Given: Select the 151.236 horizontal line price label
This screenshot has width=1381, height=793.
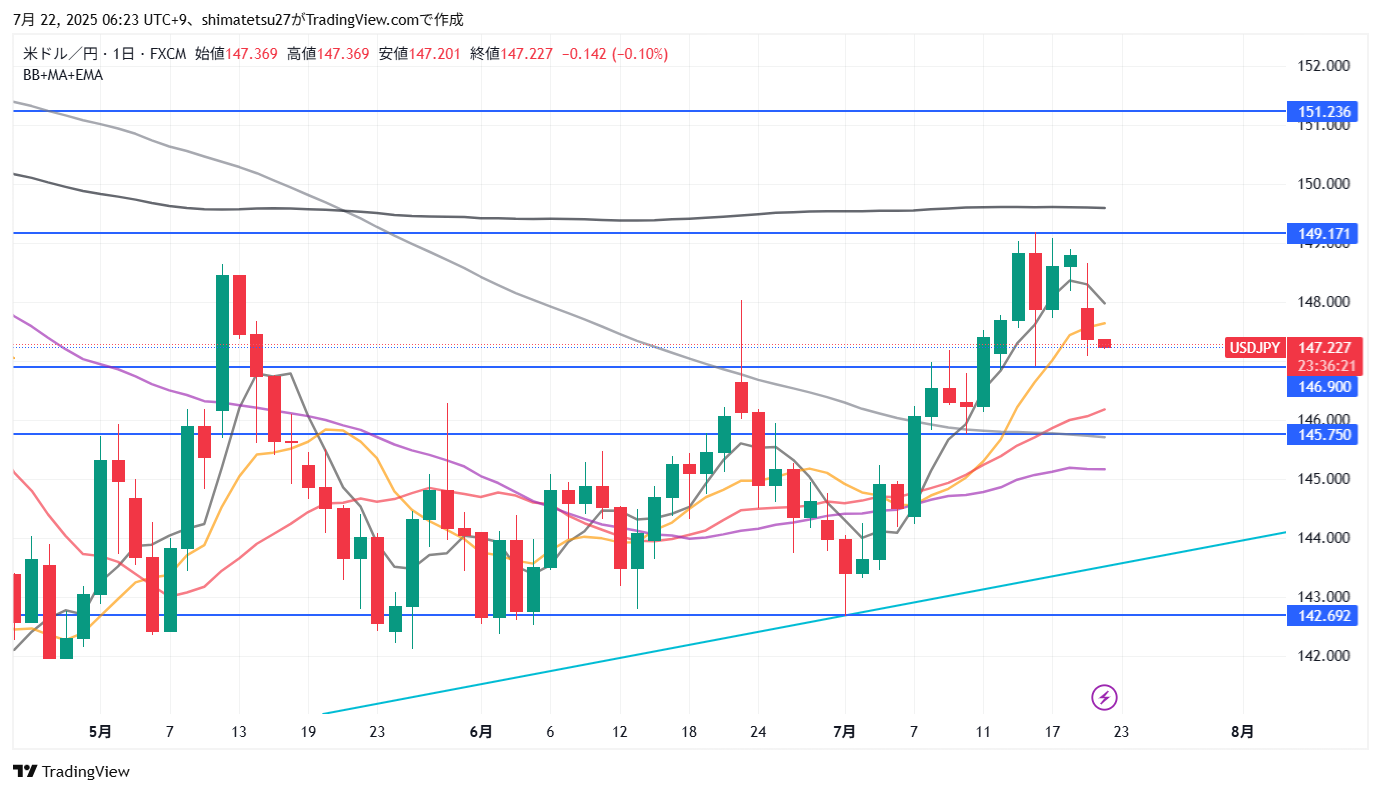Looking at the screenshot, I should pos(1324,112).
